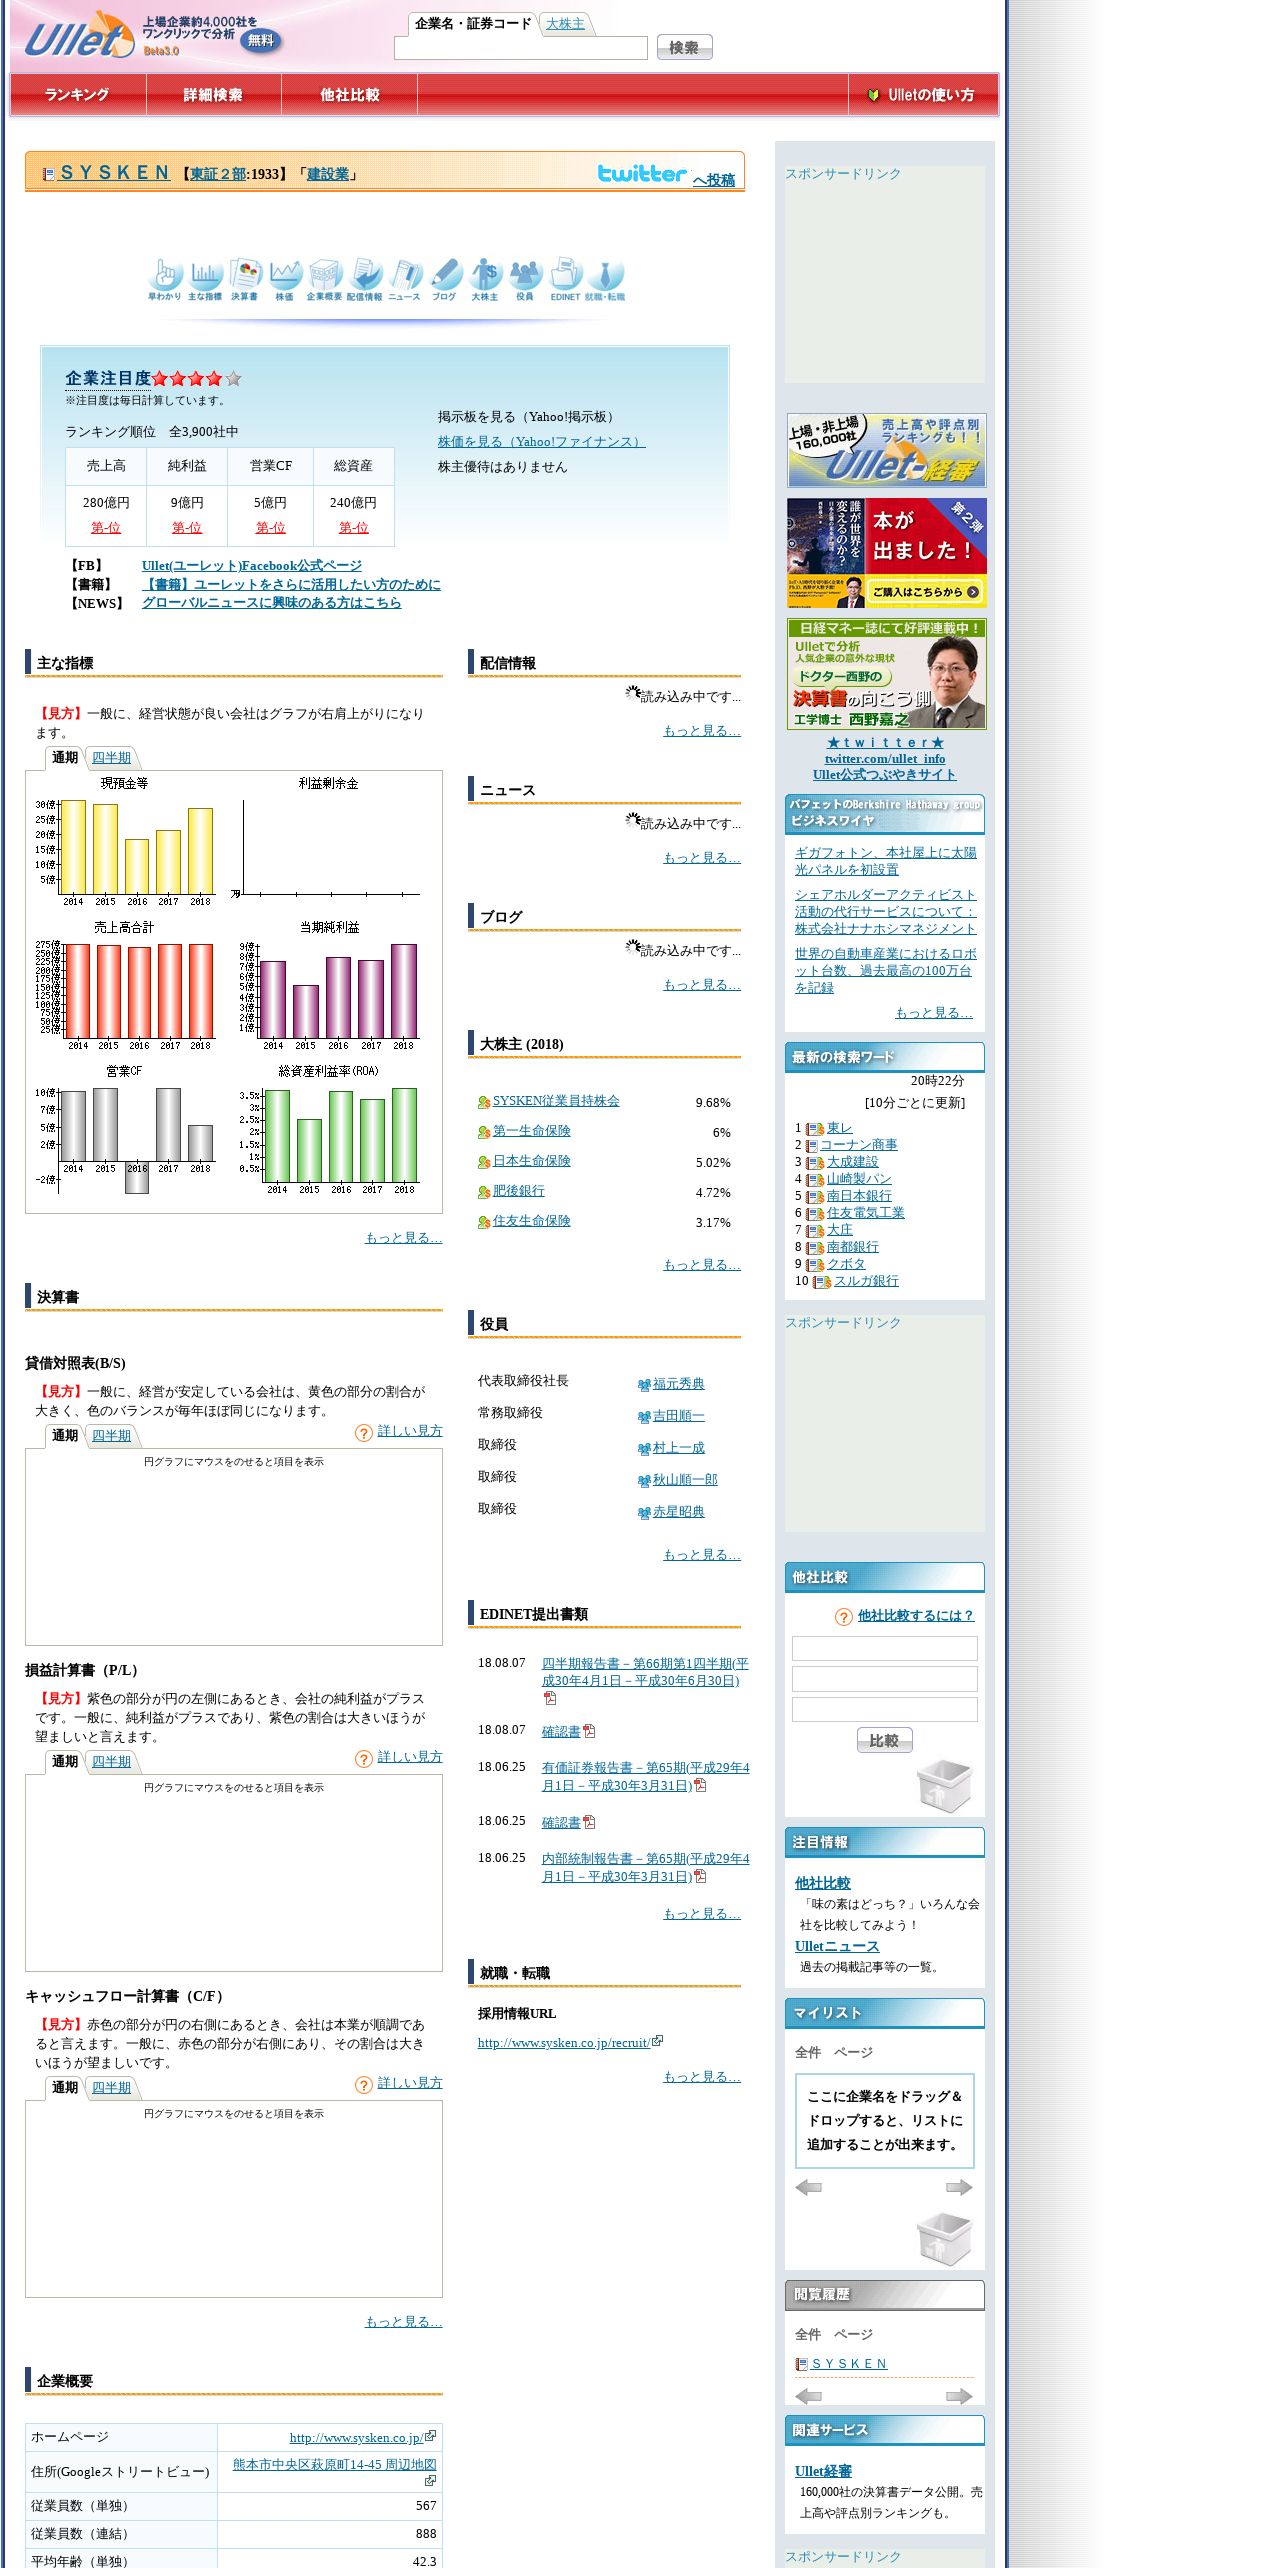Open the SYSKEN company title link
The image size is (1284, 2568).
pyautogui.click(x=115, y=173)
